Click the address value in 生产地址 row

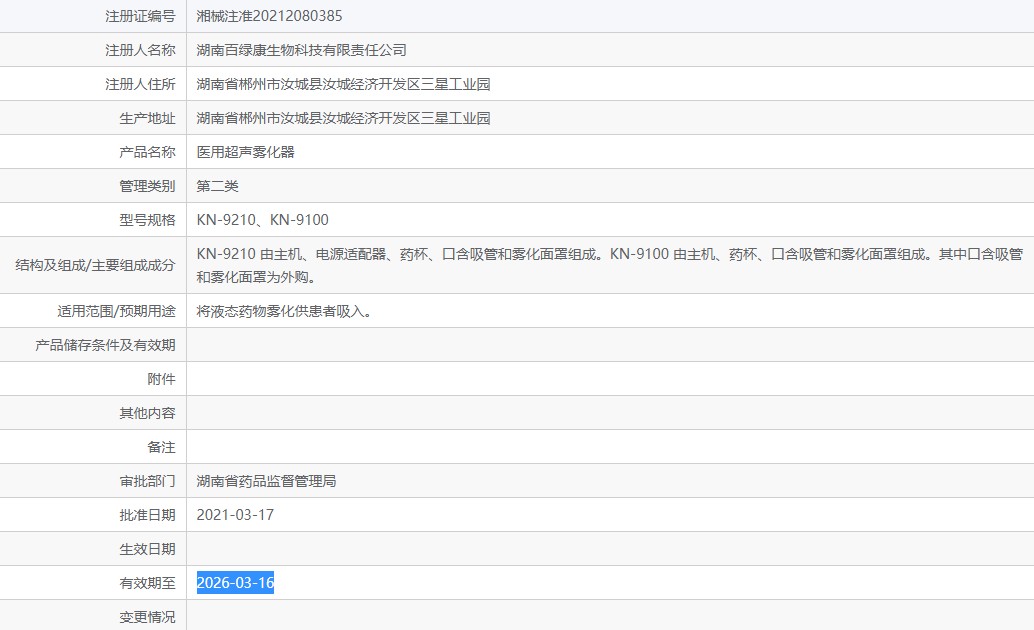coord(343,118)
